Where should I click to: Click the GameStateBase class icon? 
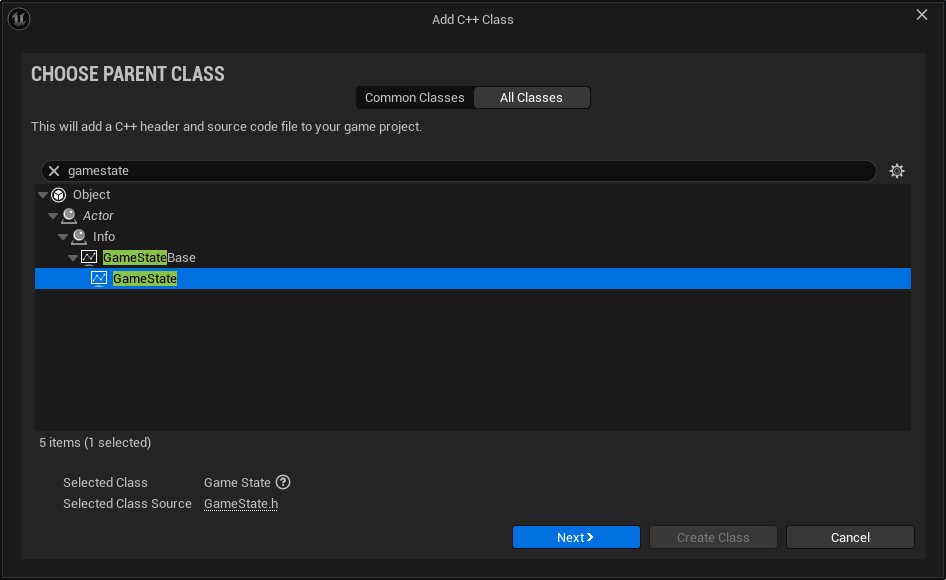tap(89, 258)
